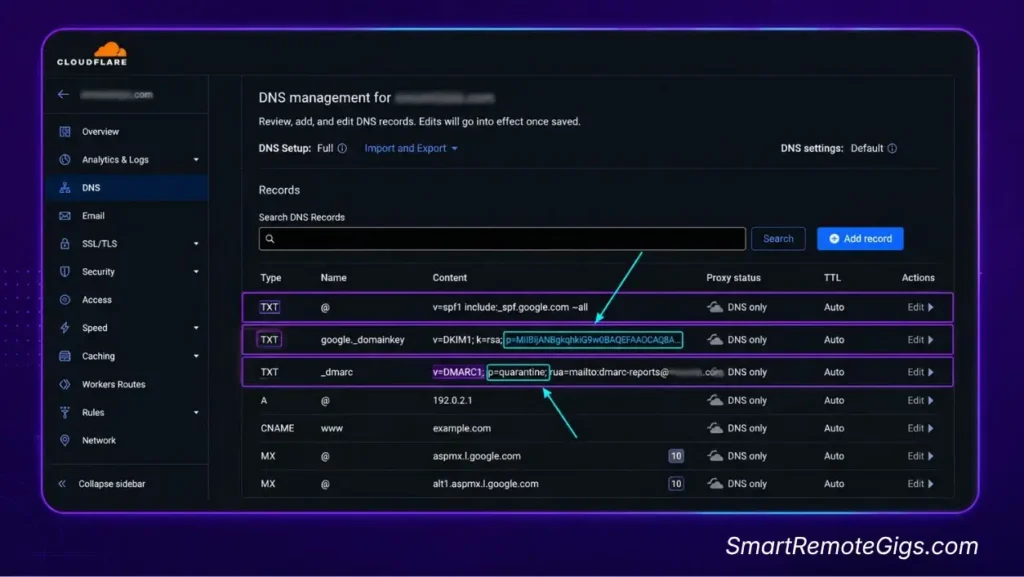Click the double chevron collapse icon
1024x577 pixels.
[x=62, y=484]
